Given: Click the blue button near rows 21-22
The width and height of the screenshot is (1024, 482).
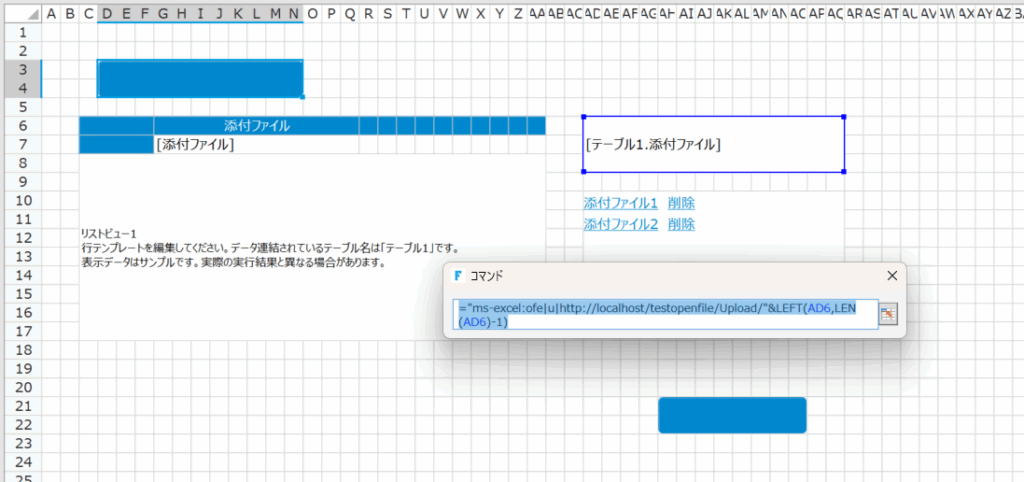Looking at the screenshot, I should (732, 415).
